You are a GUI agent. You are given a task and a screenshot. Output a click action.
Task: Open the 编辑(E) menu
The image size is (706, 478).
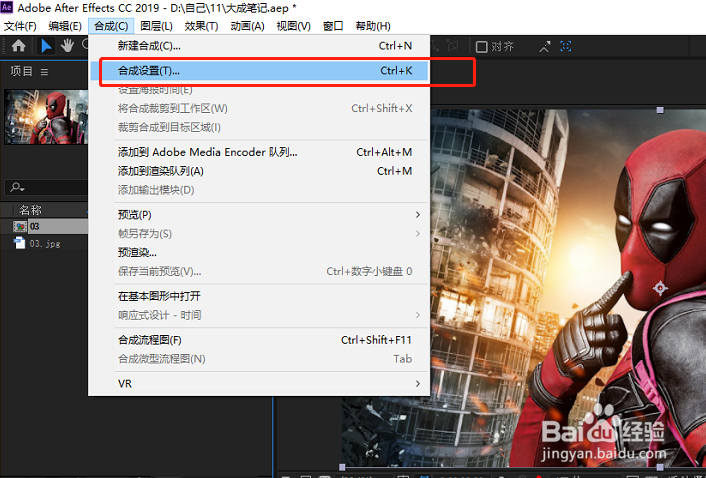click(65, 26)
